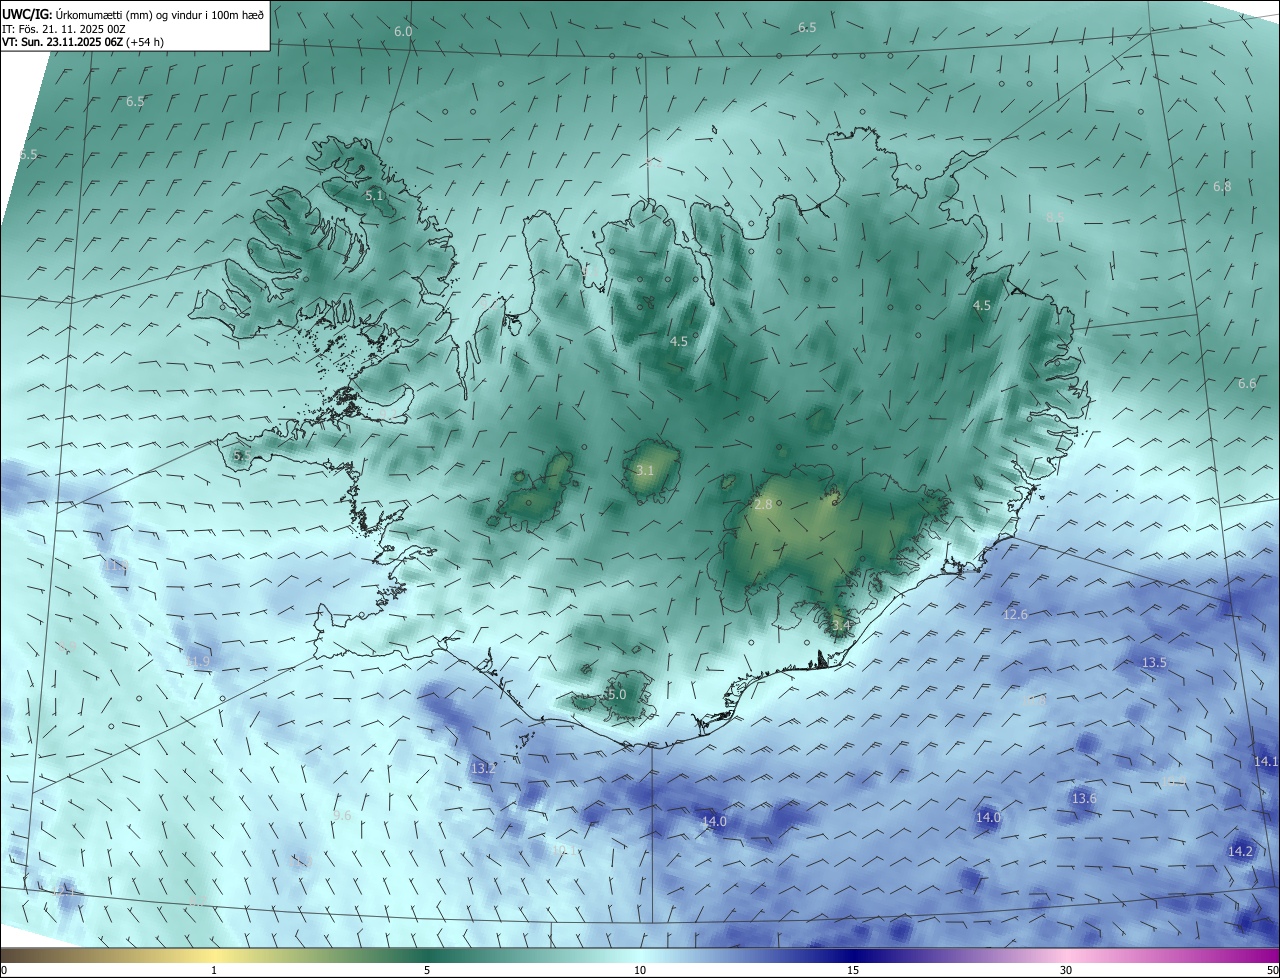Click the map value label '6.8'
Screen dimensions: 1280x978
pyautogui.click(x=1222, y=187)
